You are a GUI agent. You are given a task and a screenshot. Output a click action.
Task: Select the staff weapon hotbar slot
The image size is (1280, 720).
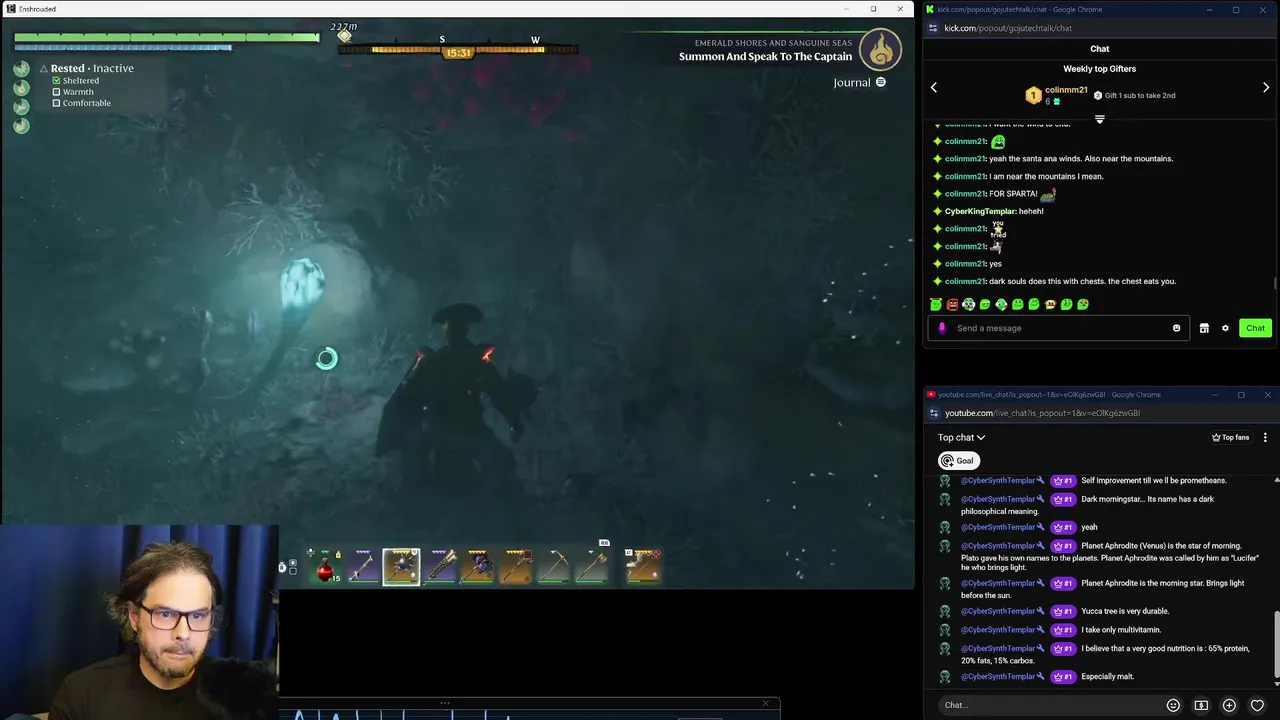click(x=516, y=567)
